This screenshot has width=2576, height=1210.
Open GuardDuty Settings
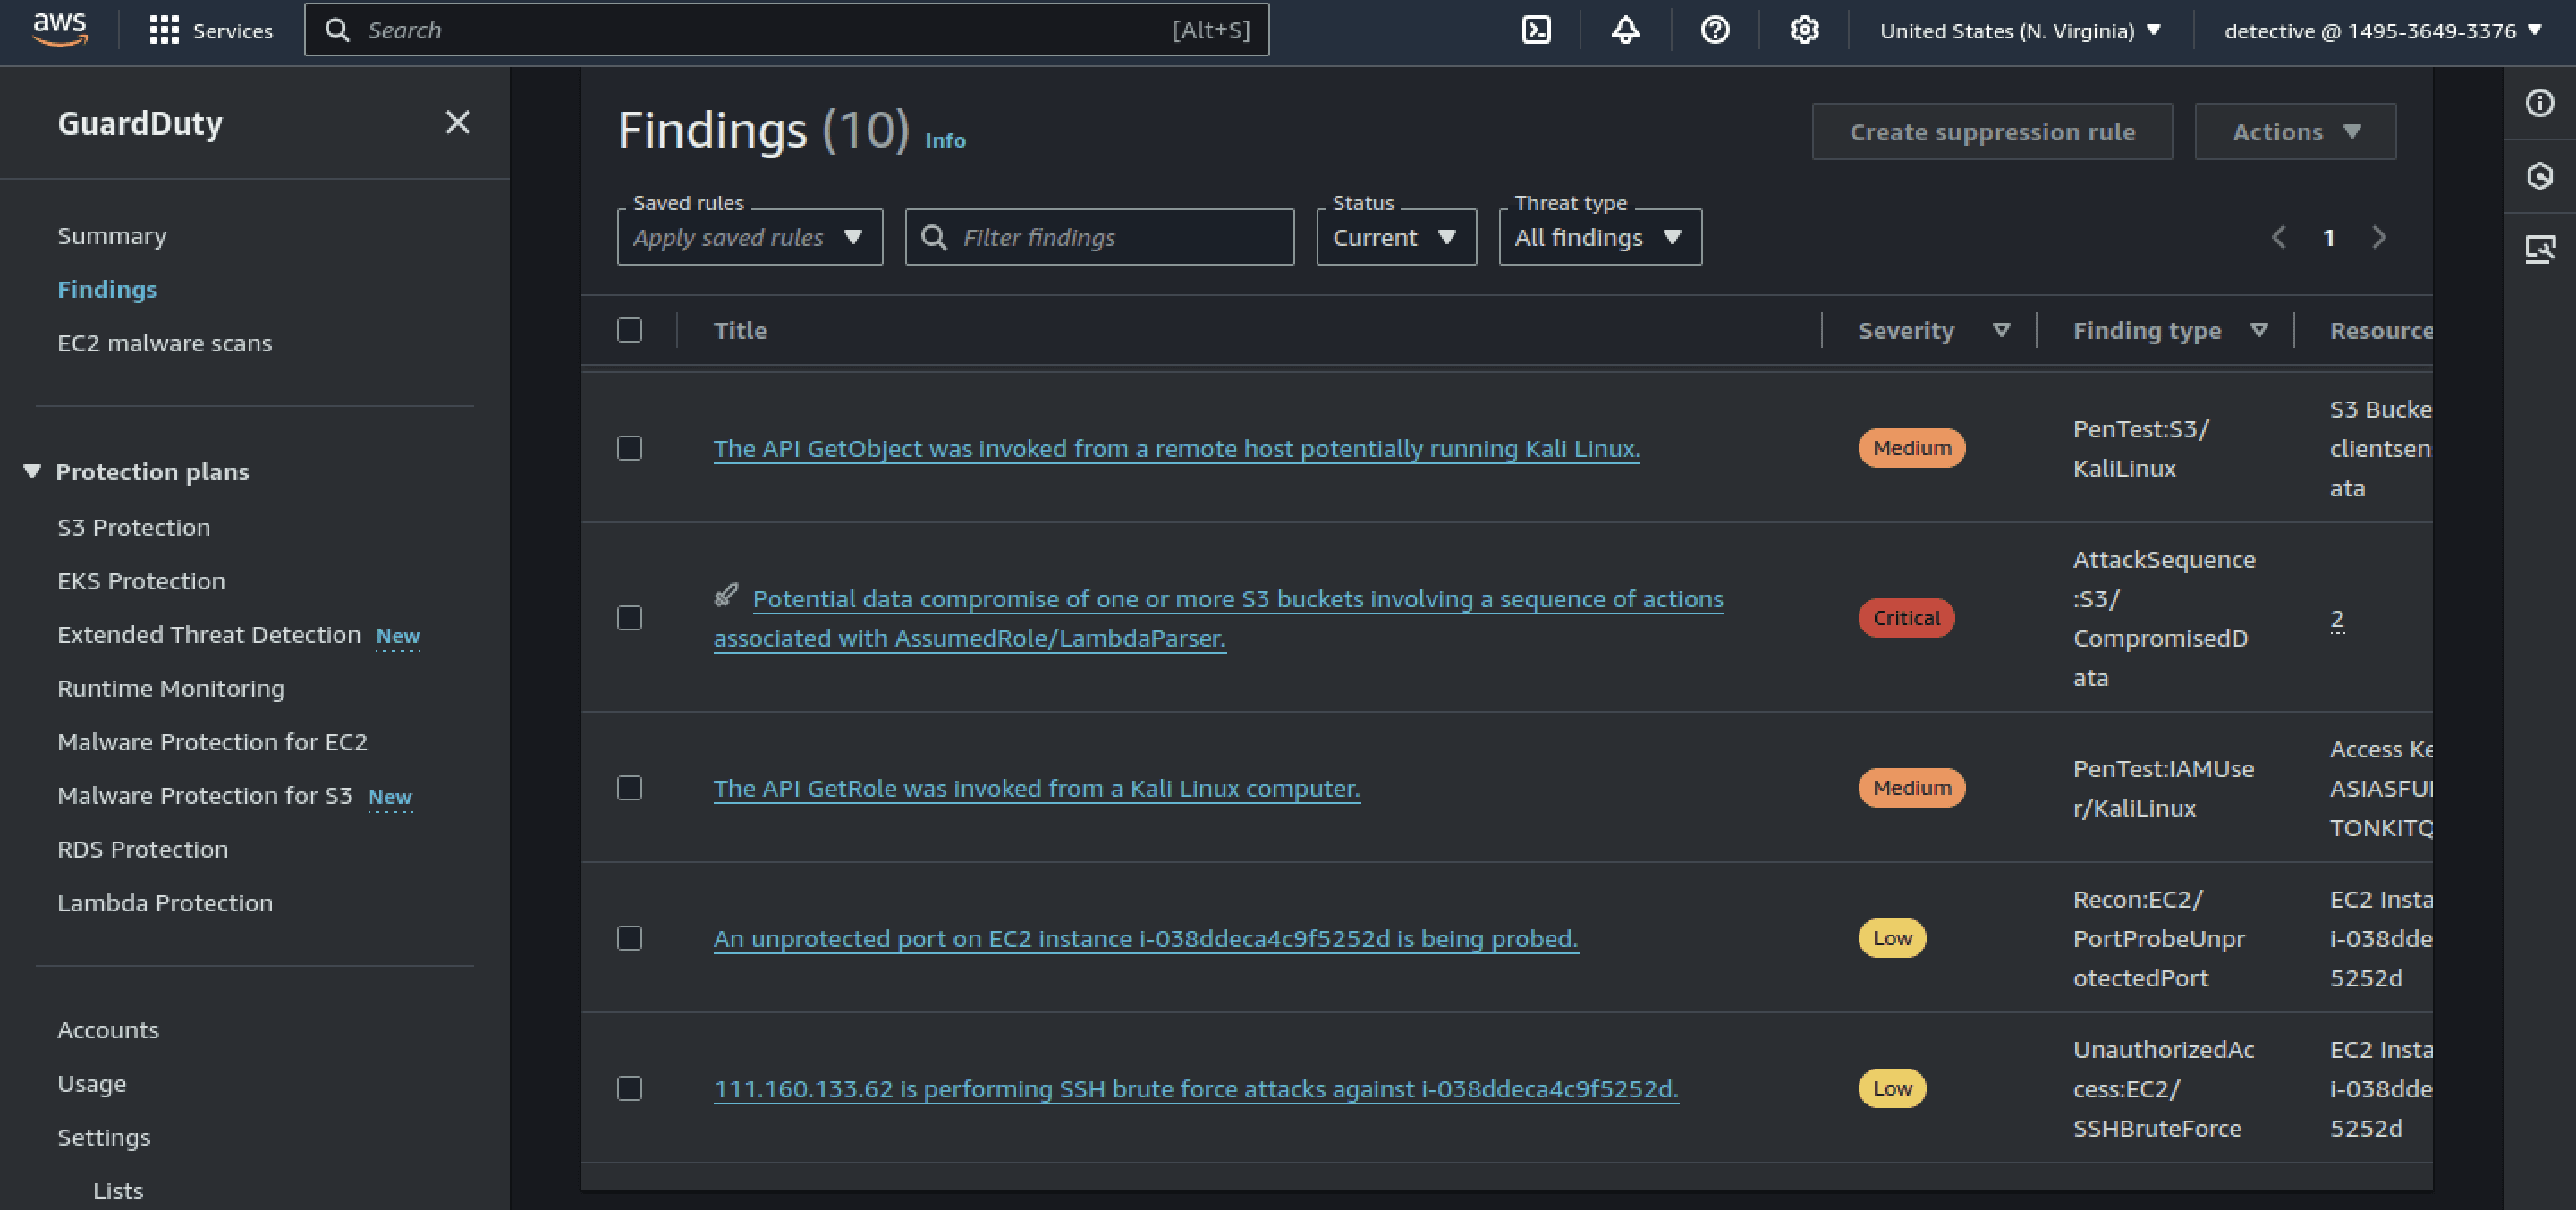[104, 1137]
